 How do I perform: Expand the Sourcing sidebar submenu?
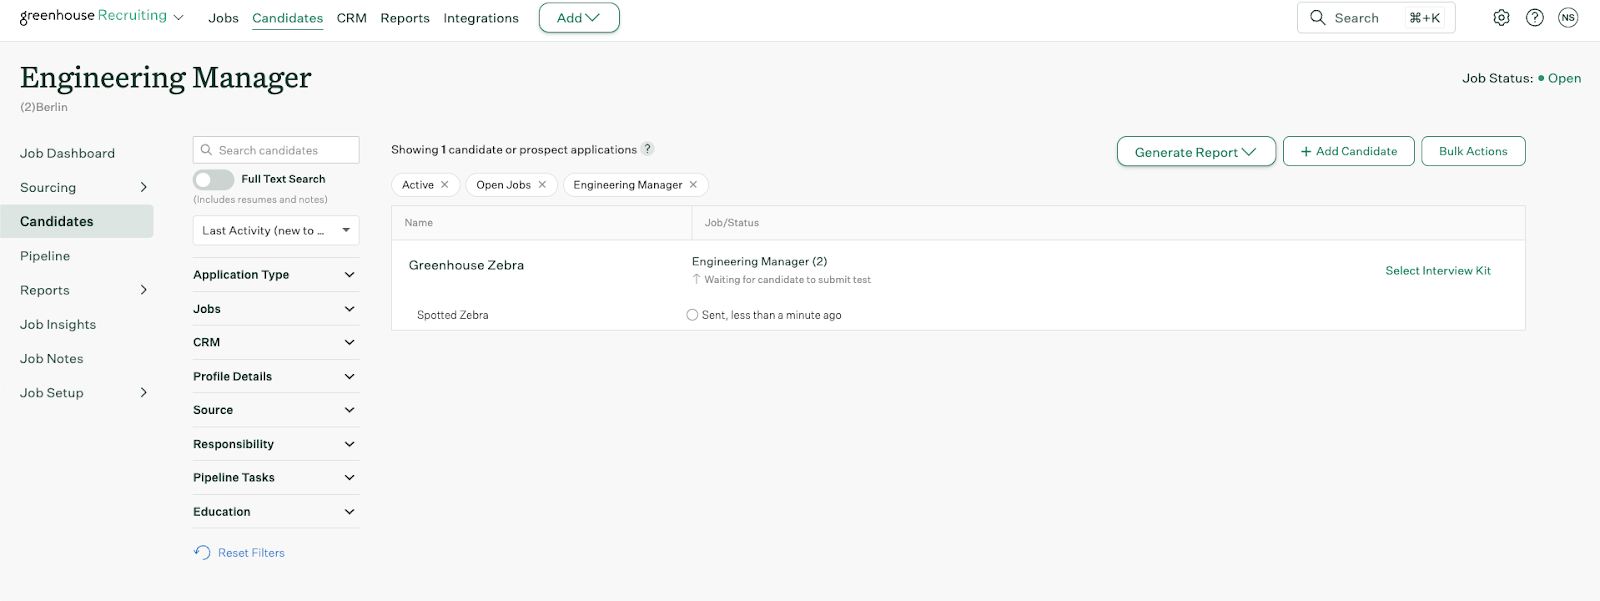pyautogui.click(x=144, y=187)
